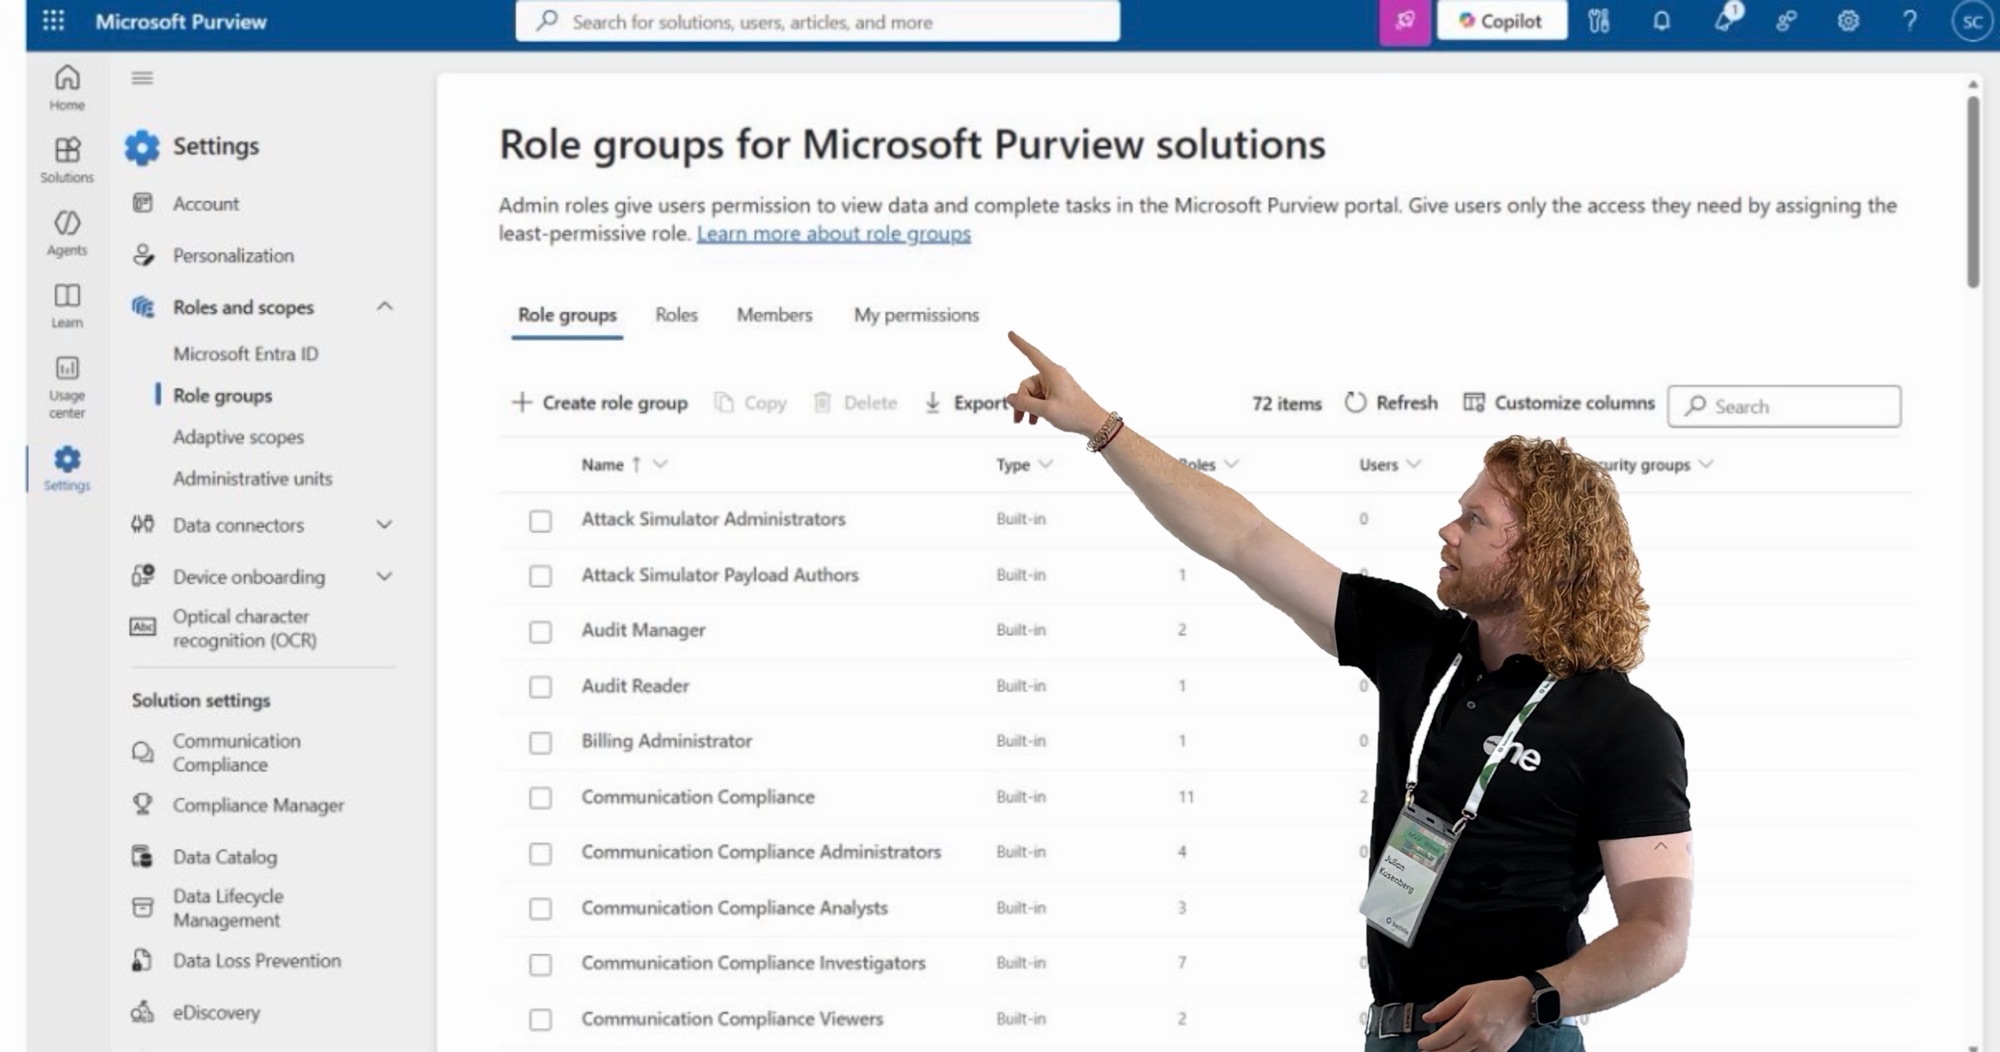Image resolution: width=2000 pixels, height=1052 pixels.
Task: Click Customize columns
Action: click(x=1559, y=403)
